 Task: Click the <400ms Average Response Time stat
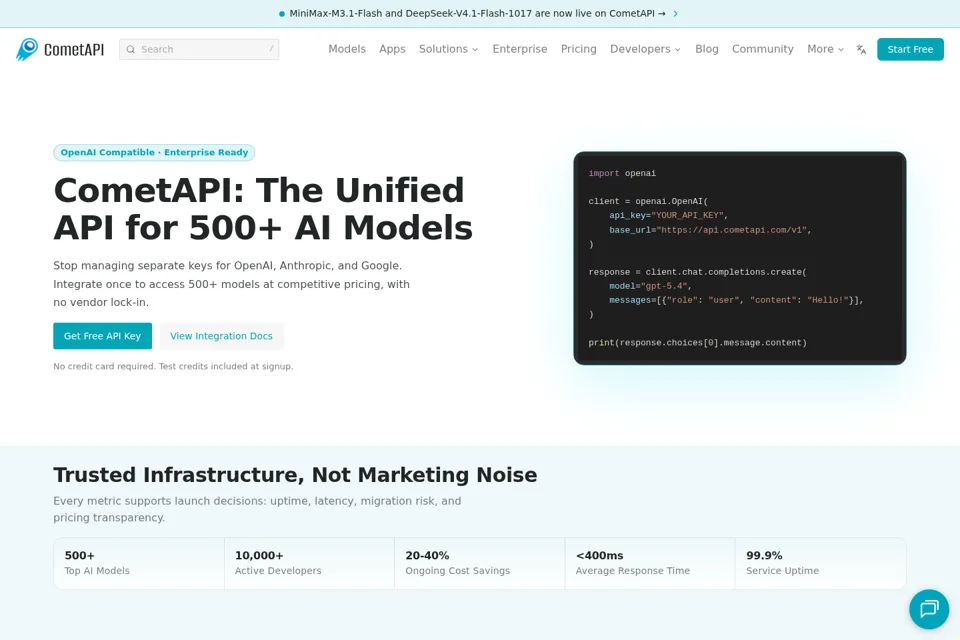650,563
